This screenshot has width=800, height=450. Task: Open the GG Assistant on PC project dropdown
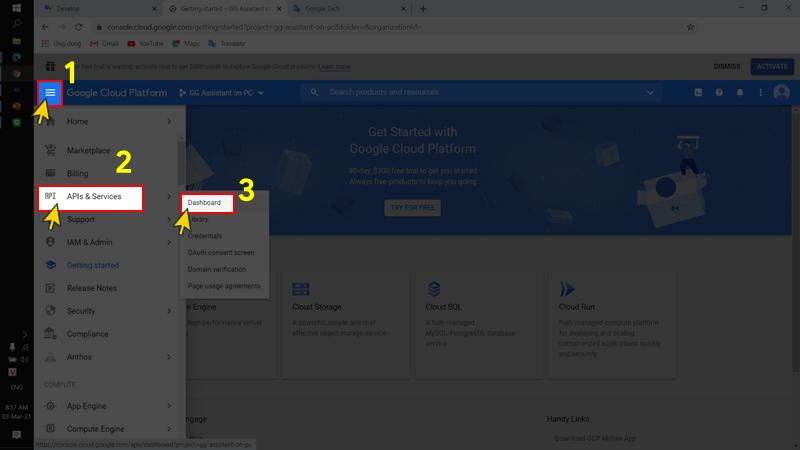pyautogui.click(x=221, y=93)
